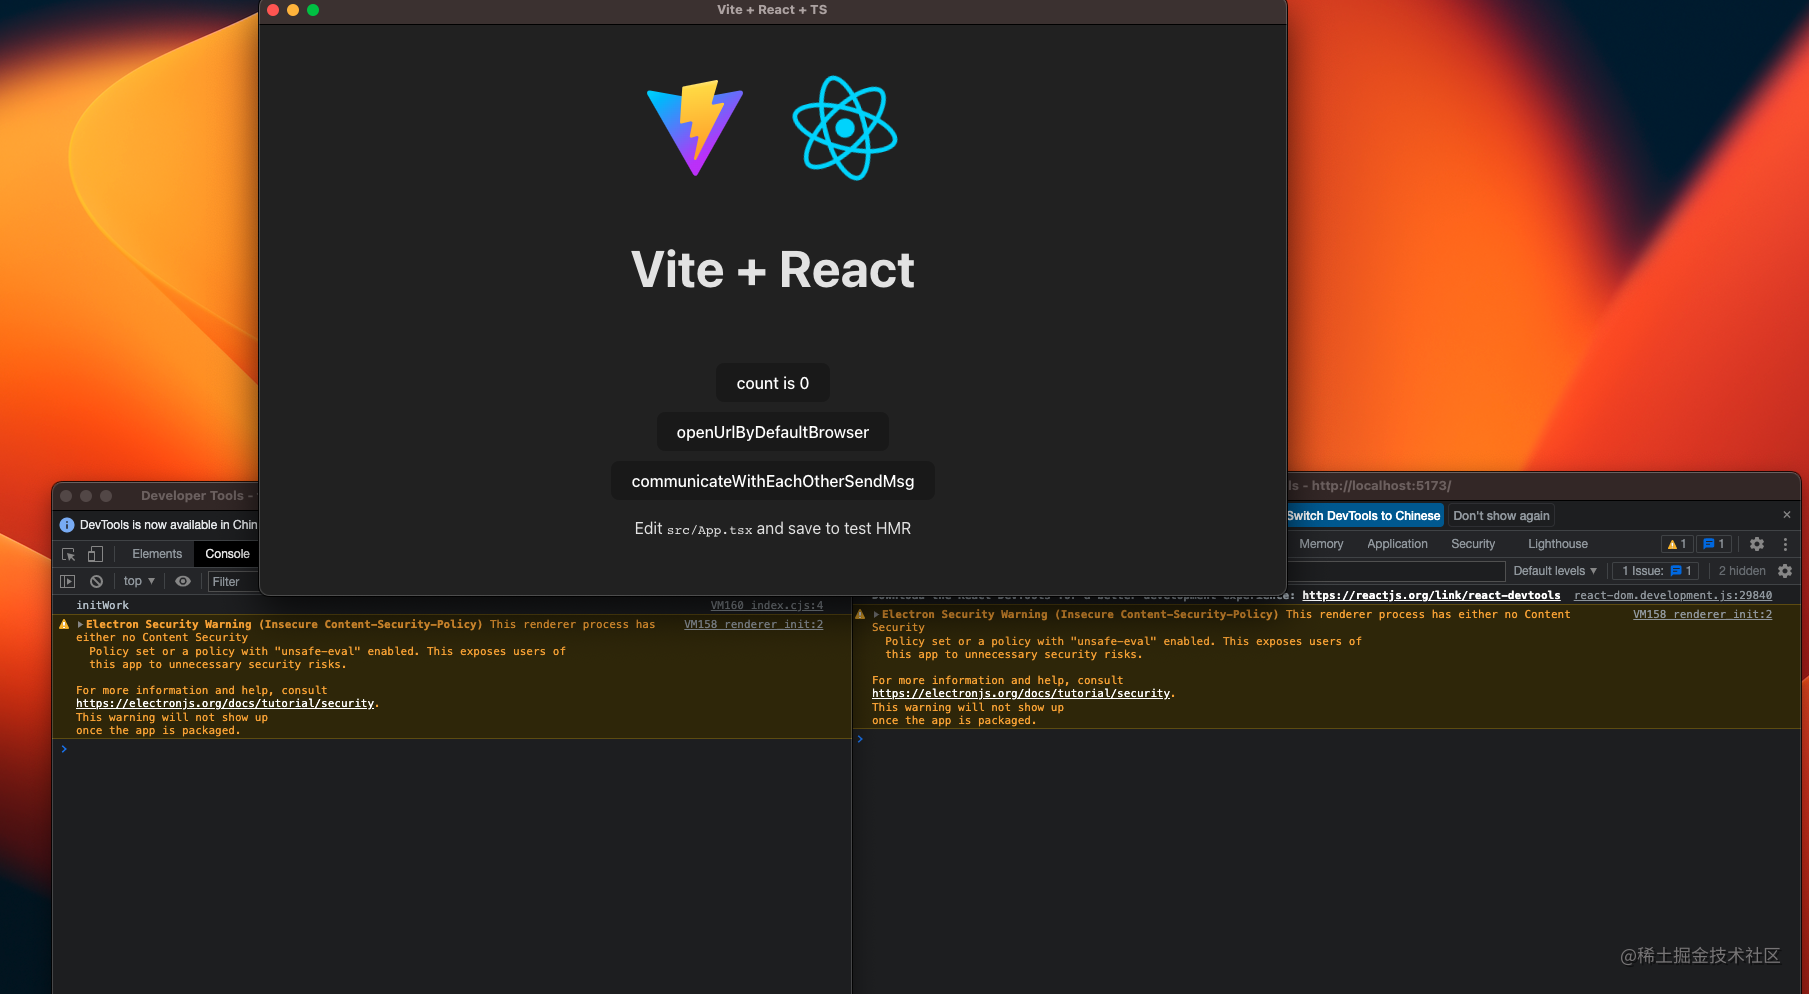The width and height of the screenshot is (1809, 994).
Task: Click the openUrlByDefaultBrowser button
Action: (x=773, y=432)
